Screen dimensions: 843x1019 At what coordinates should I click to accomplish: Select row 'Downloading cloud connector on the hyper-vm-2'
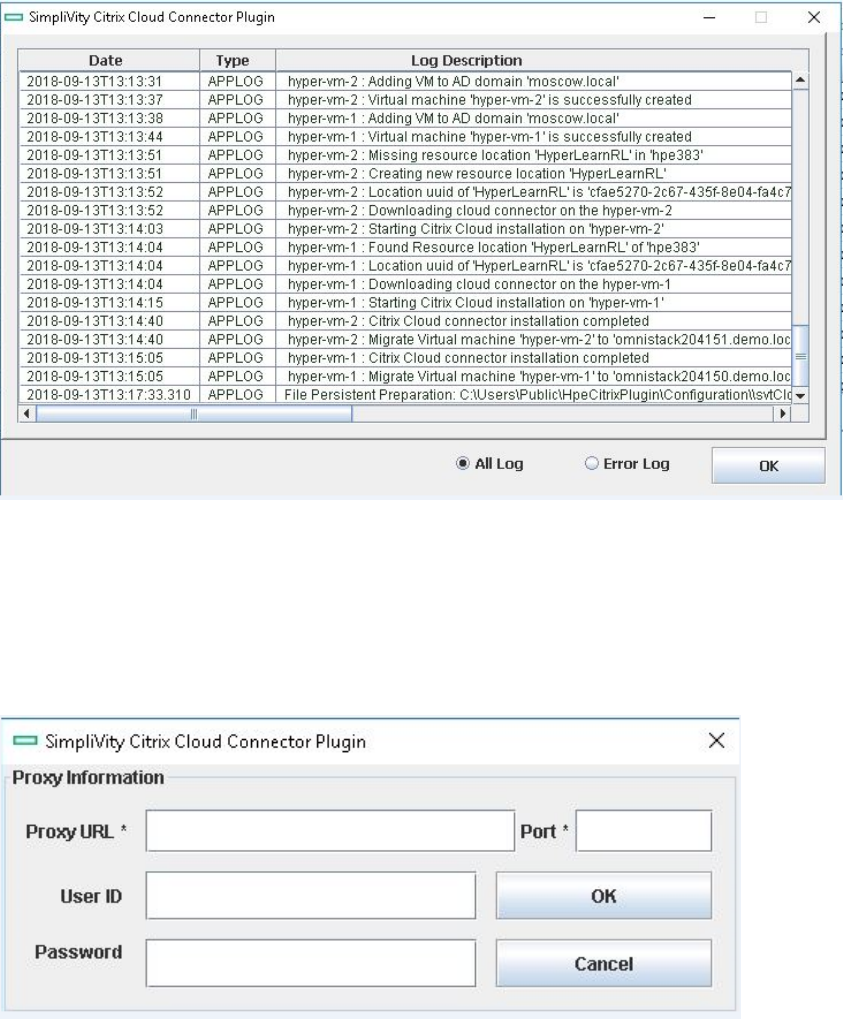(405, 211)
